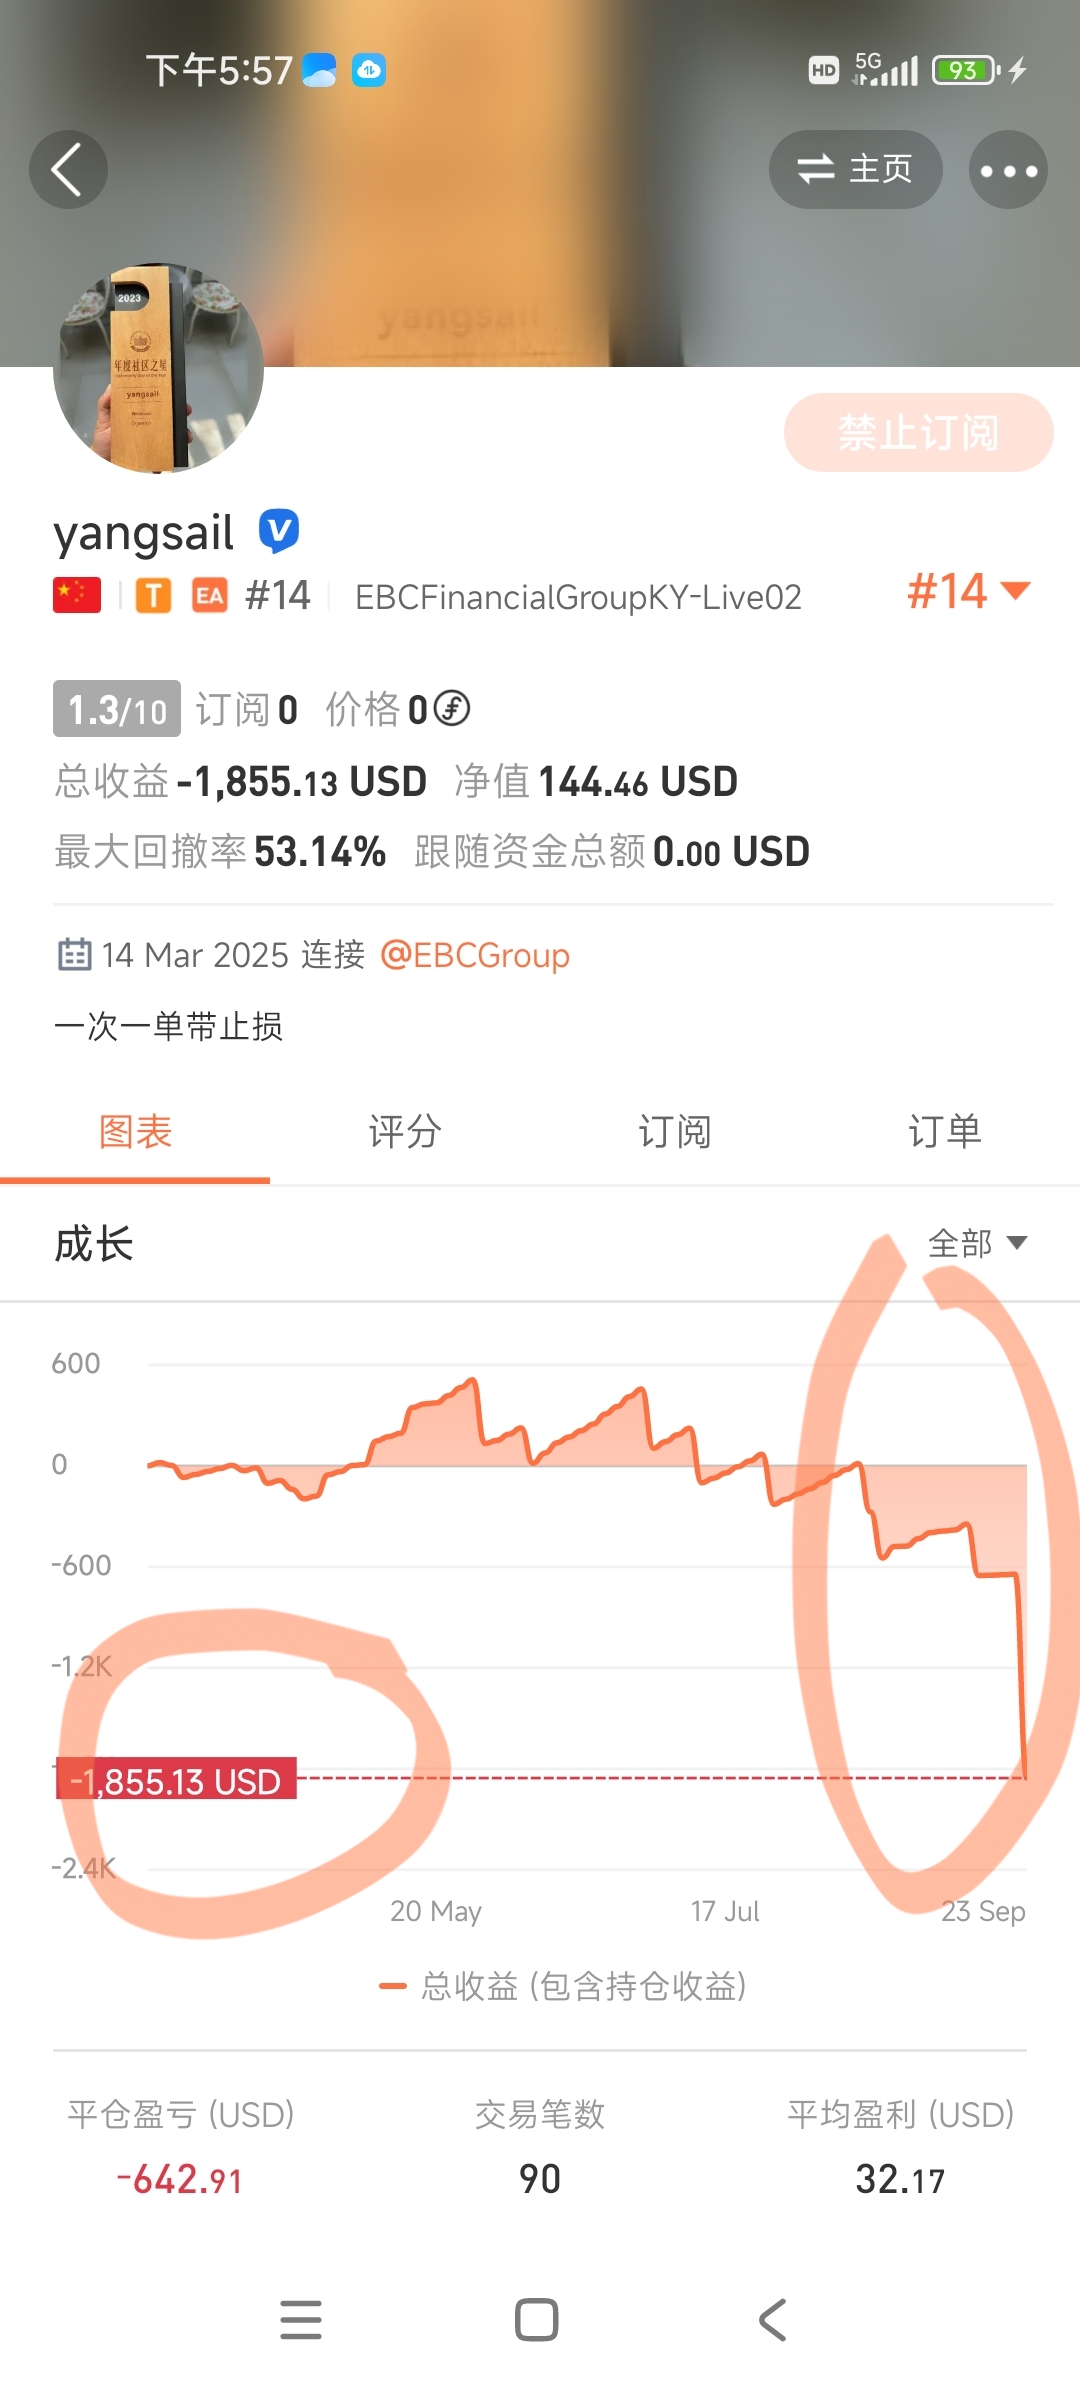Tap the calendar icon beside connection date
The height and width of the screenshot is (2400, 1080).
pos(74,955)
